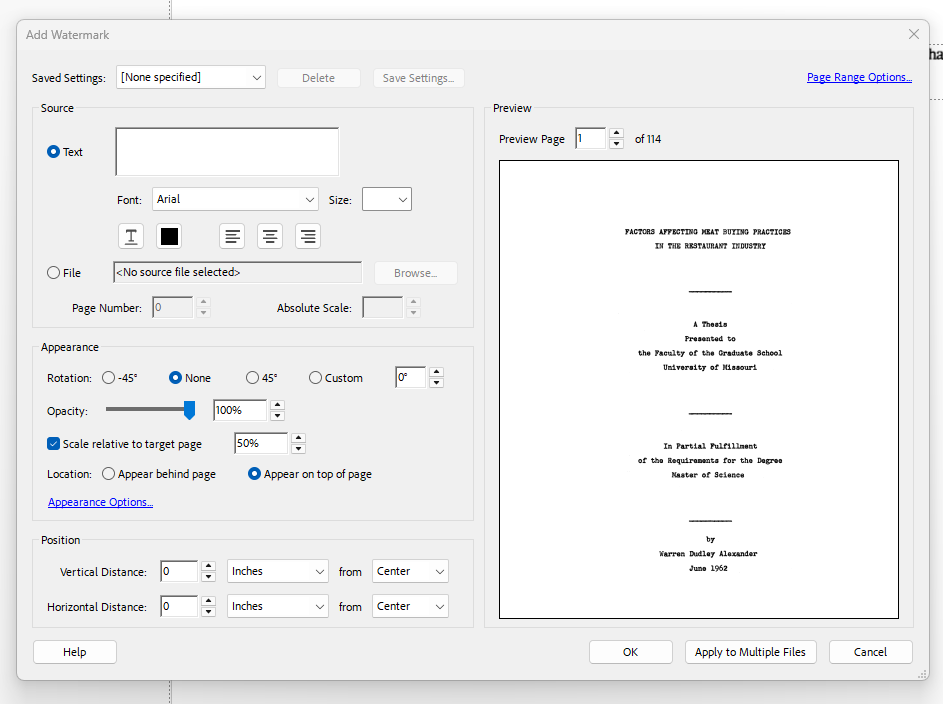This screenshot has height=704, width=943.
Task: Click the underline text formatting icon
Action: (x=132, y=236)
